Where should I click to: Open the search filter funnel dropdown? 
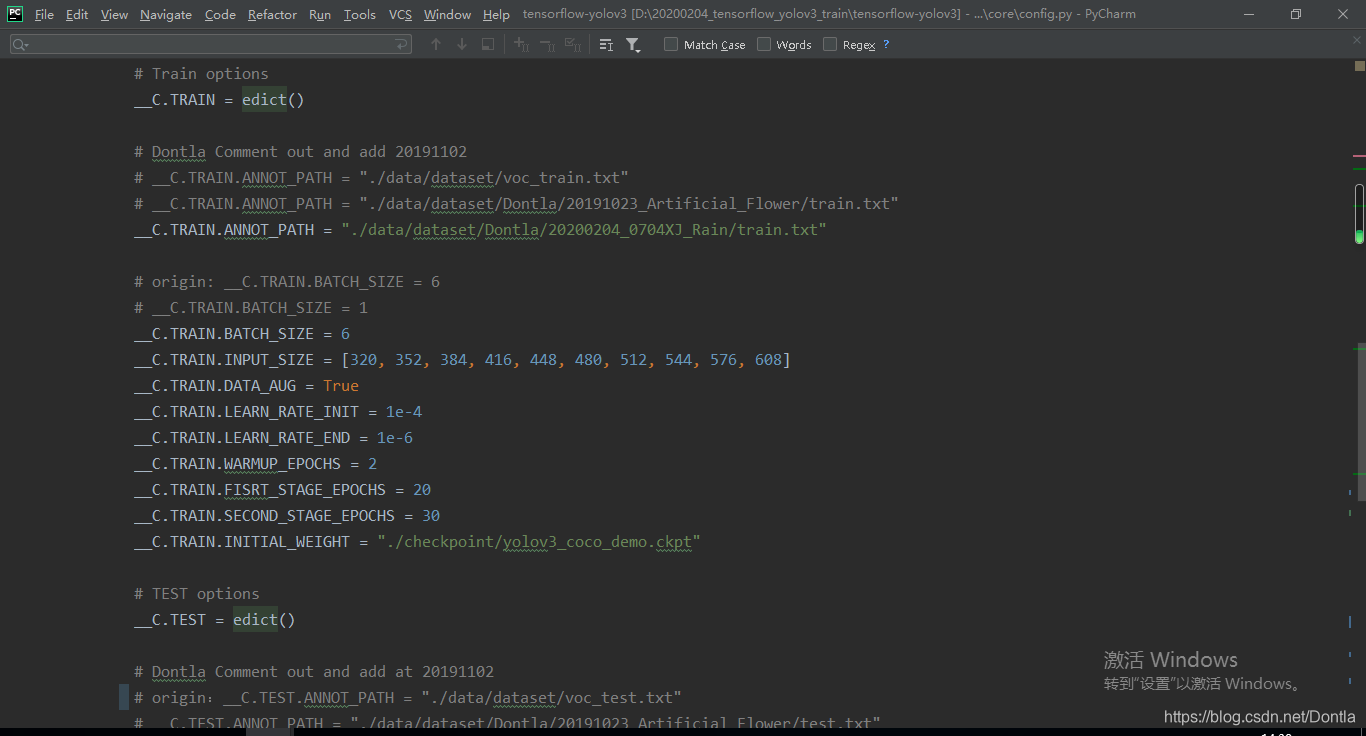click(x=633, y=45)
